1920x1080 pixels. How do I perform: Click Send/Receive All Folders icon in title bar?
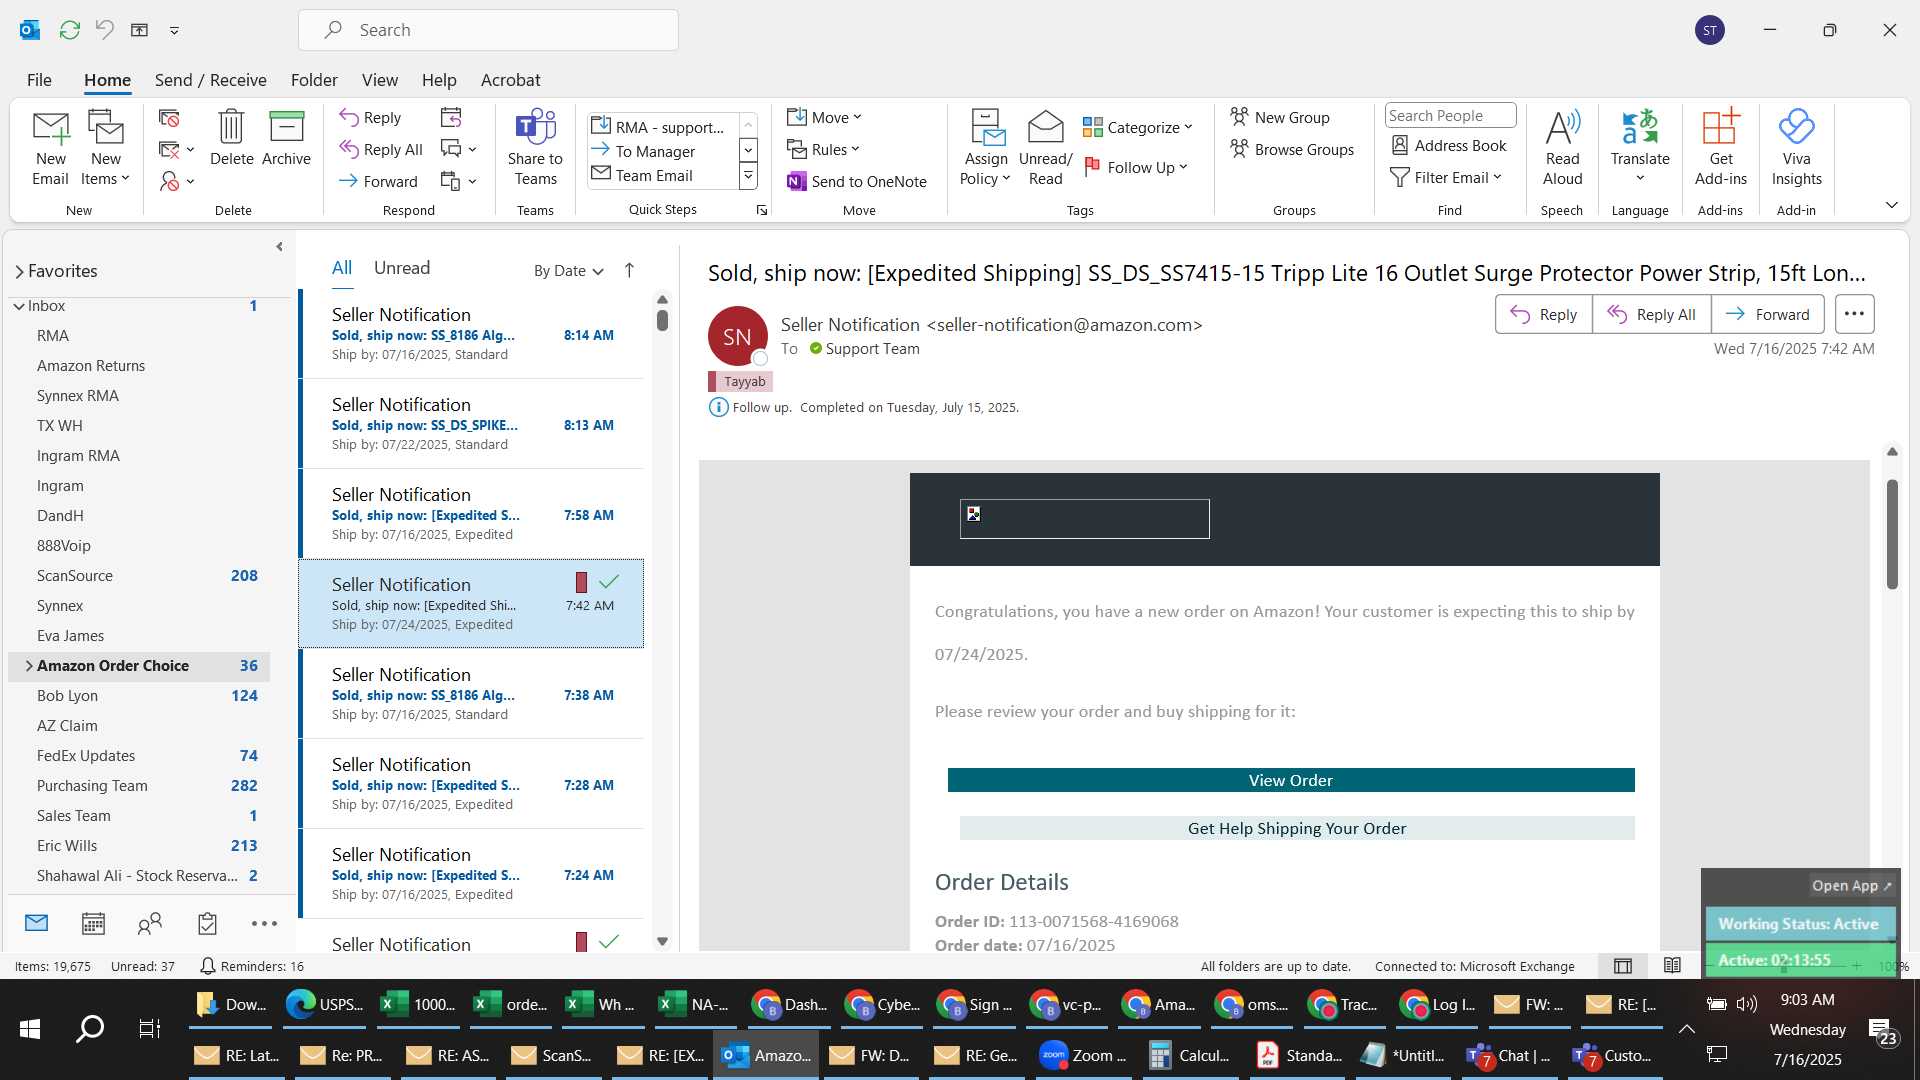[x=69, y=30]
